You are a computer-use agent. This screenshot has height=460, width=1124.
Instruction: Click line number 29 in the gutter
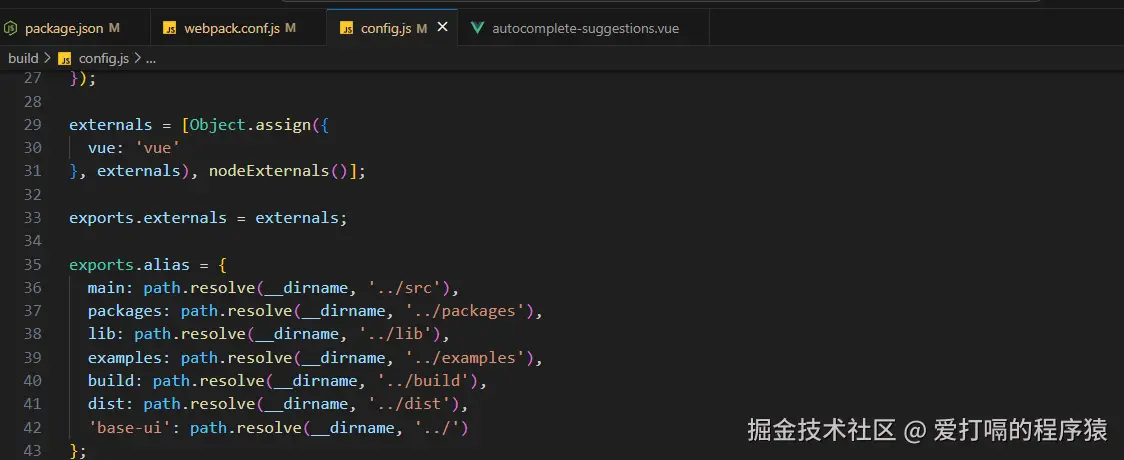point(32,125)
